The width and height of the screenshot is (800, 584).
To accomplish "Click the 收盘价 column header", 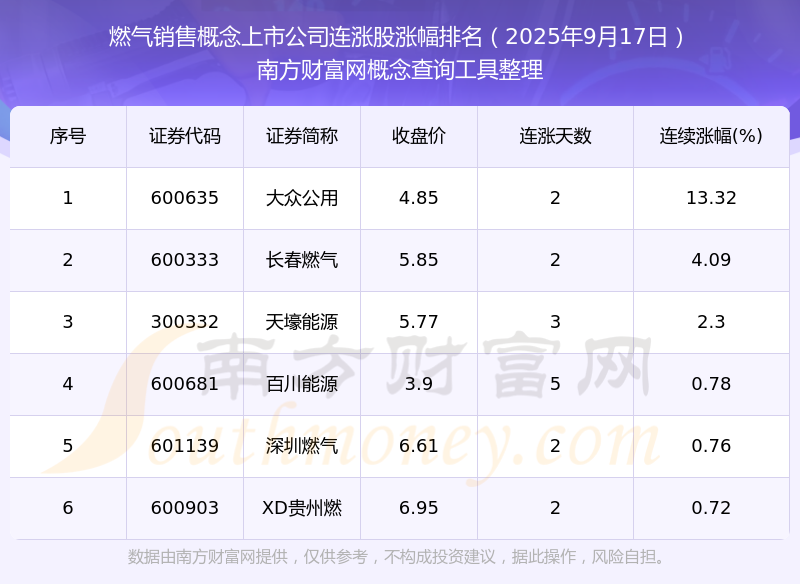I will coord(419,136).
